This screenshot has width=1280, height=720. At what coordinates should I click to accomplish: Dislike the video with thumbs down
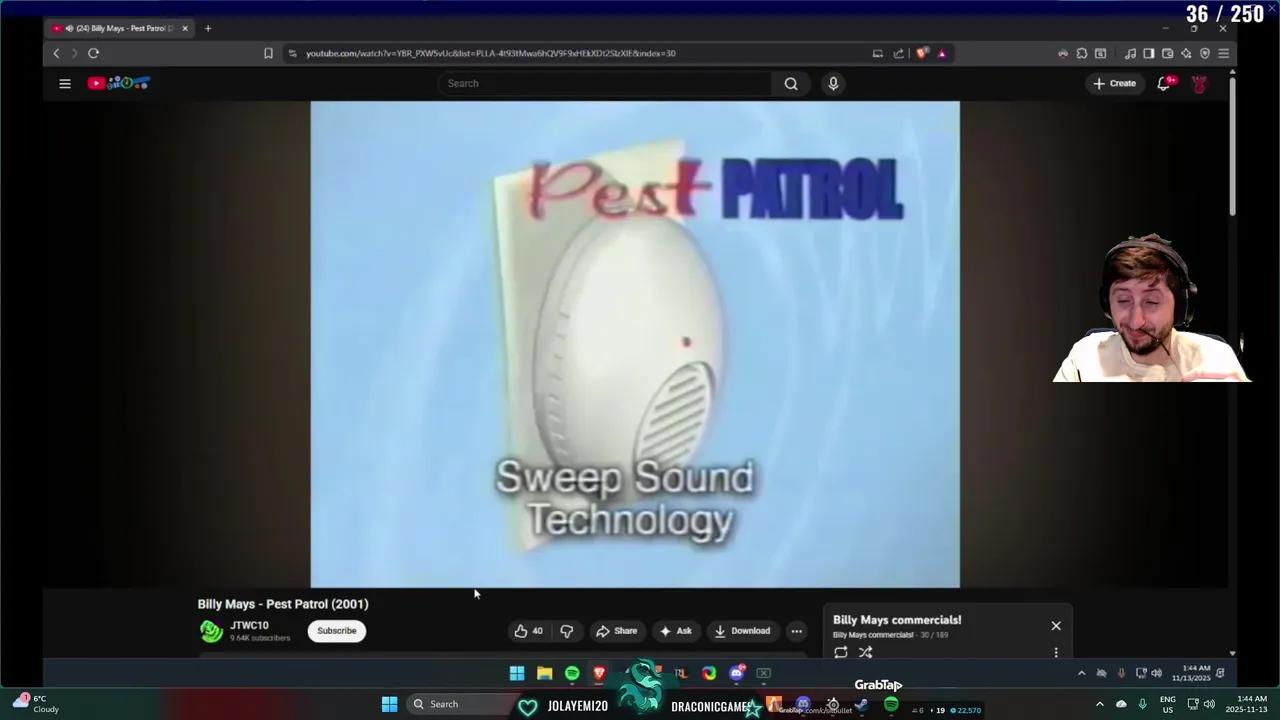tap(567, 631)
